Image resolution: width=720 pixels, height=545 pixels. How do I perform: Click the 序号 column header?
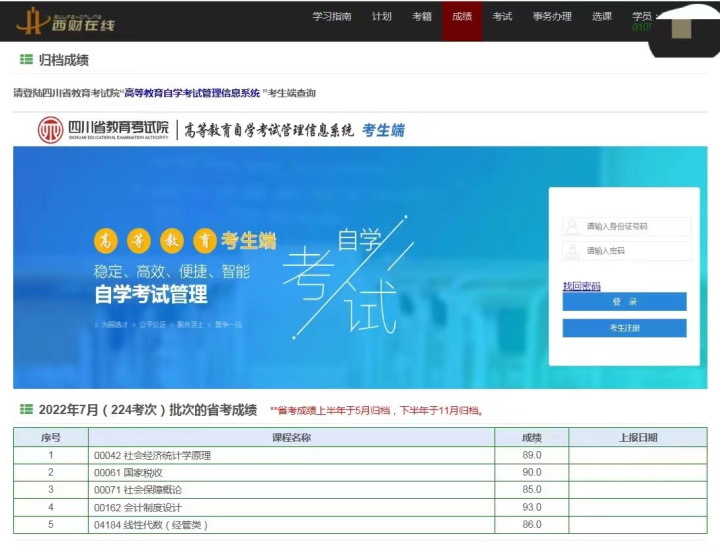(51, 437)
